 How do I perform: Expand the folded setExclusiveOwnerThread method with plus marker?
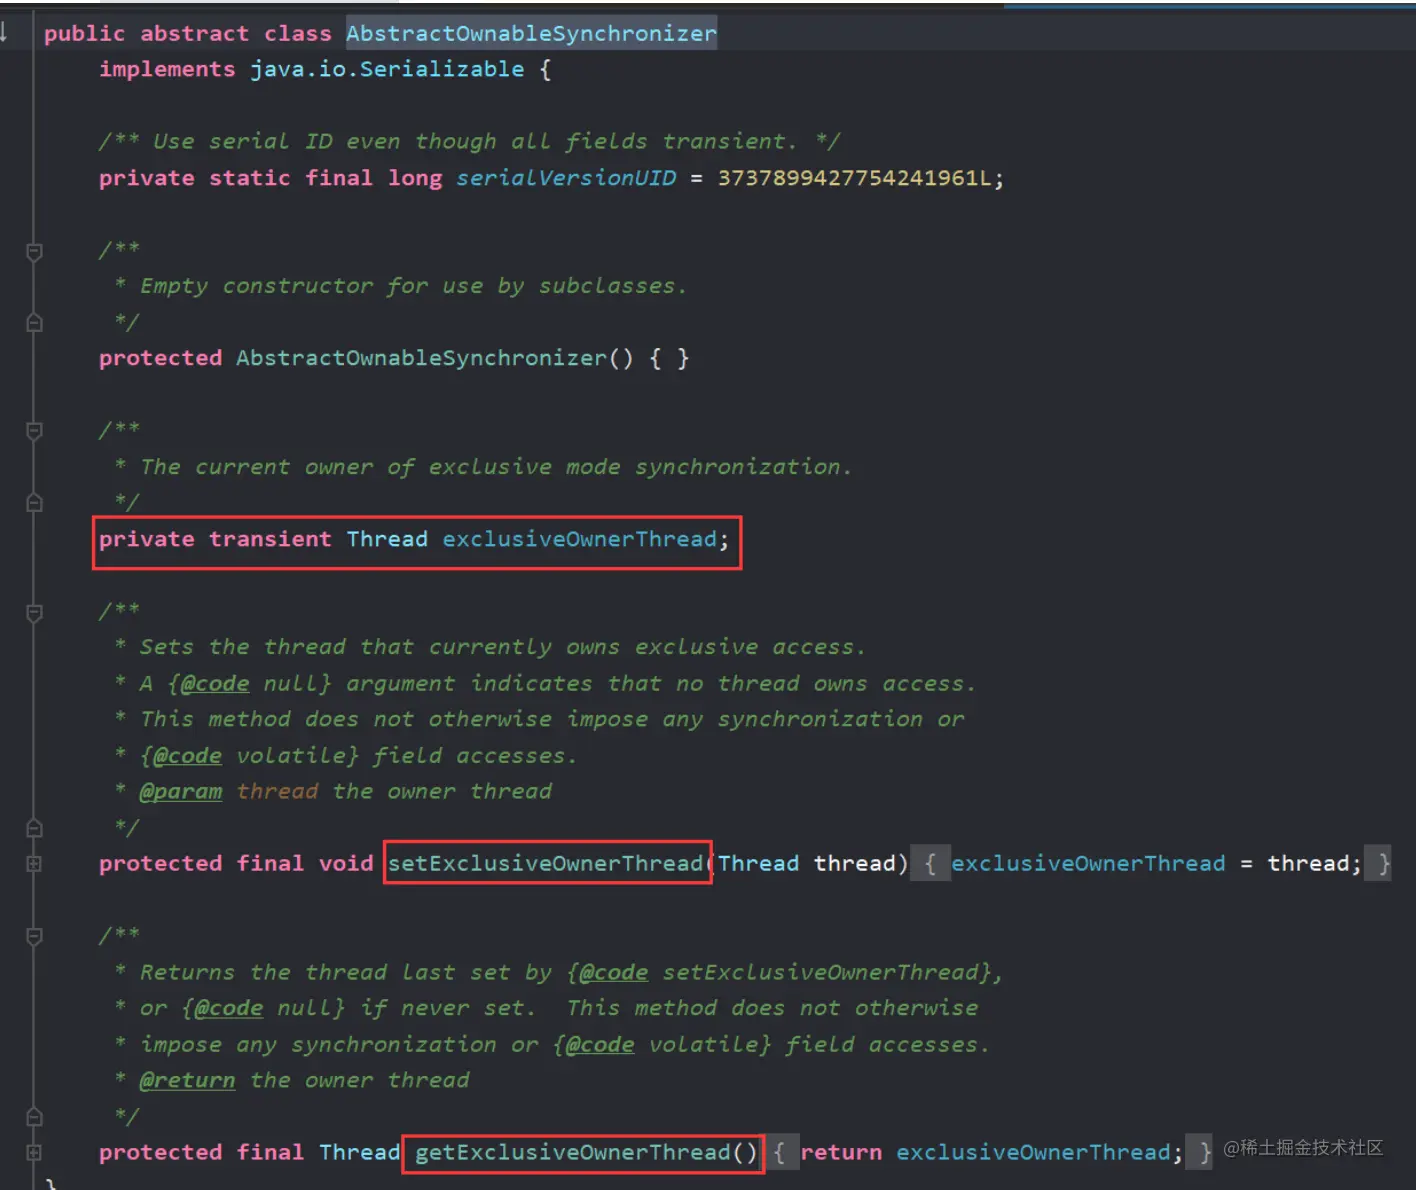coord(34,864)
